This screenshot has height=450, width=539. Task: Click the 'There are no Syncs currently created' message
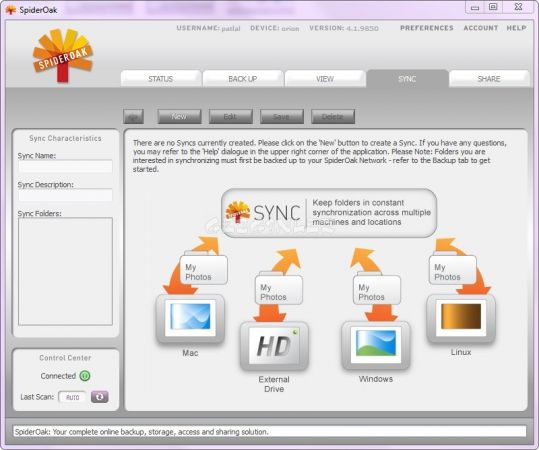[319, 156]
